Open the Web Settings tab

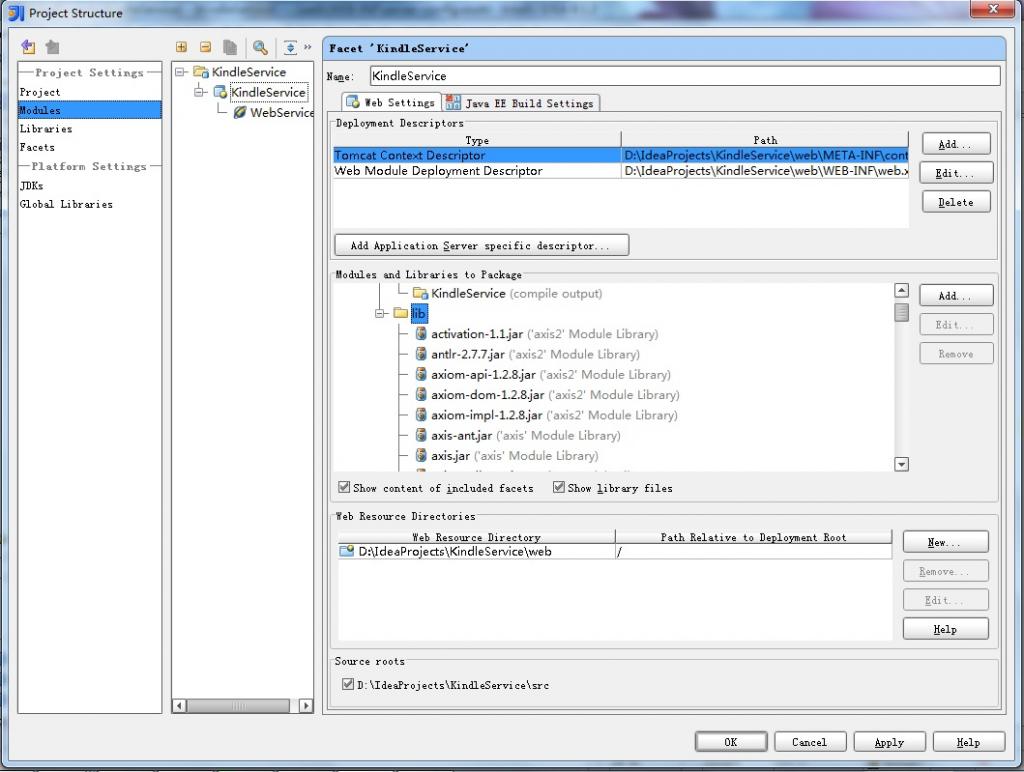point(391,103)
